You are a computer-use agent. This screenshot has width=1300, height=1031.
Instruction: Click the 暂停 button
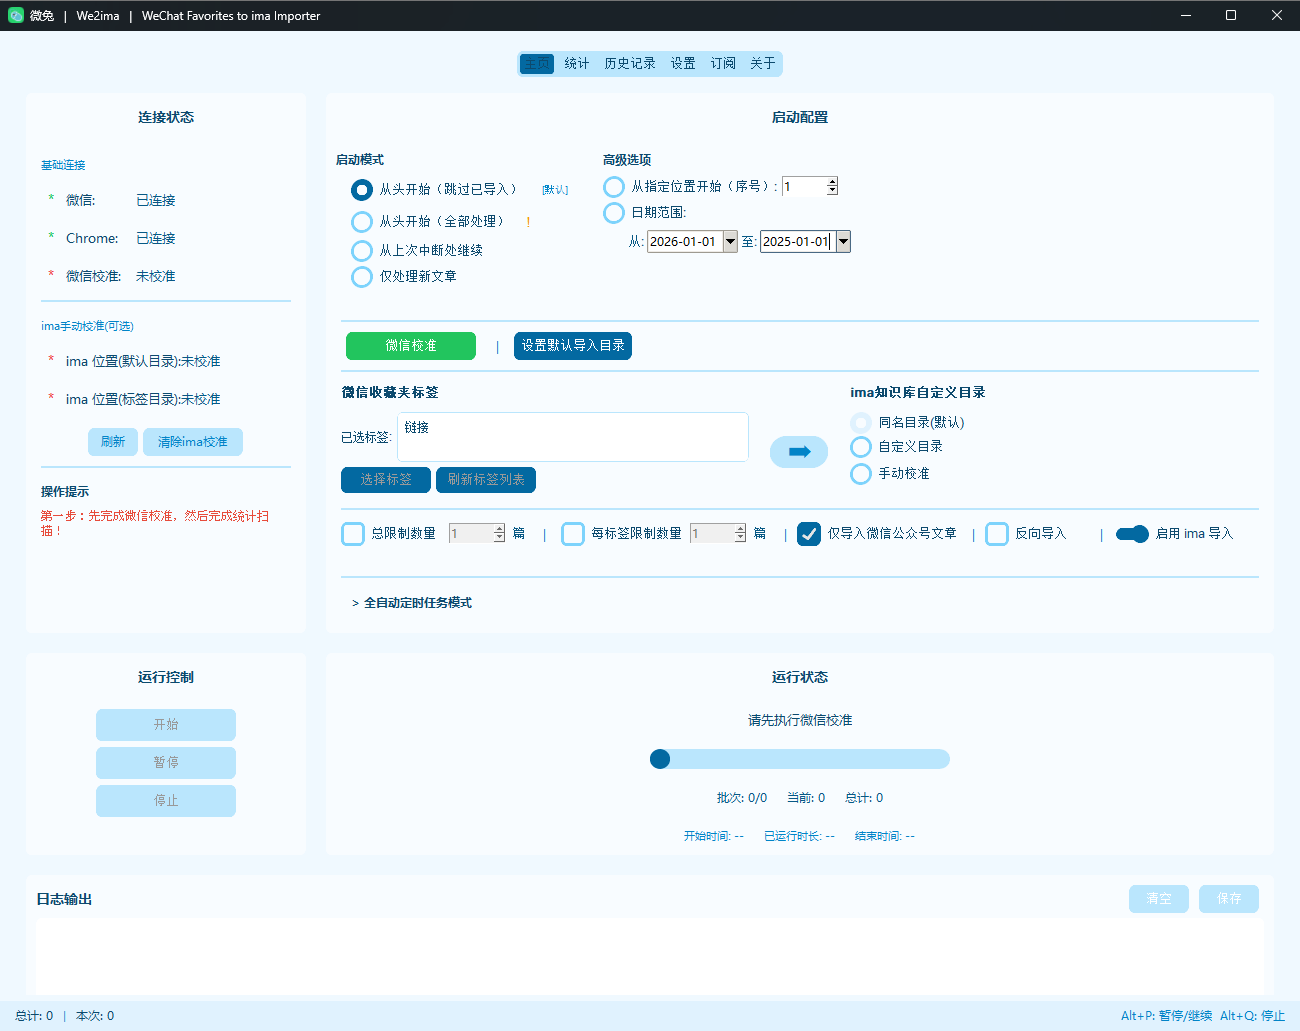pos(166,763)
